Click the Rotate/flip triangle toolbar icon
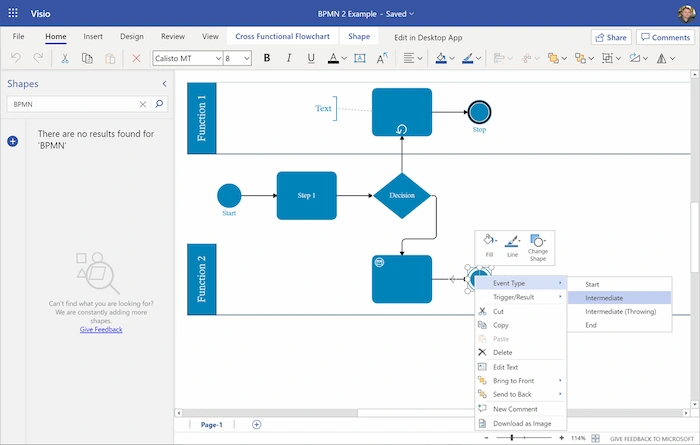This screenshot has height=445, width=700. coord(662,58)
